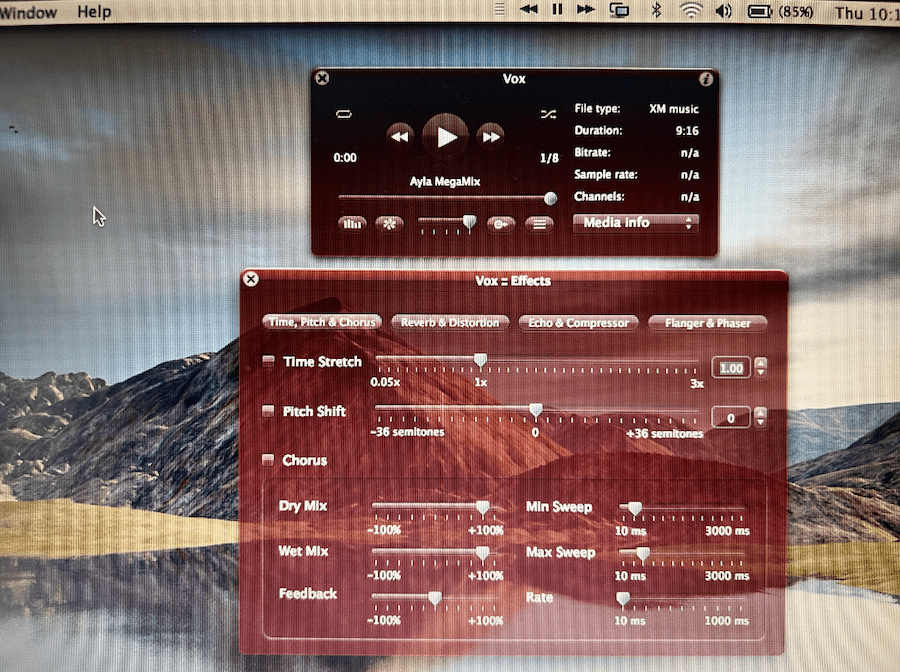Switch to the Flanger & Phaser tab

point(707,324)
